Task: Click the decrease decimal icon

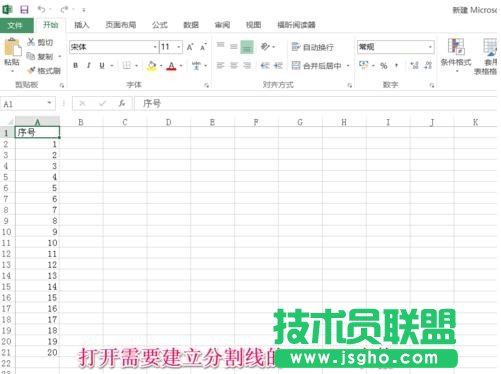Action: 428,65
